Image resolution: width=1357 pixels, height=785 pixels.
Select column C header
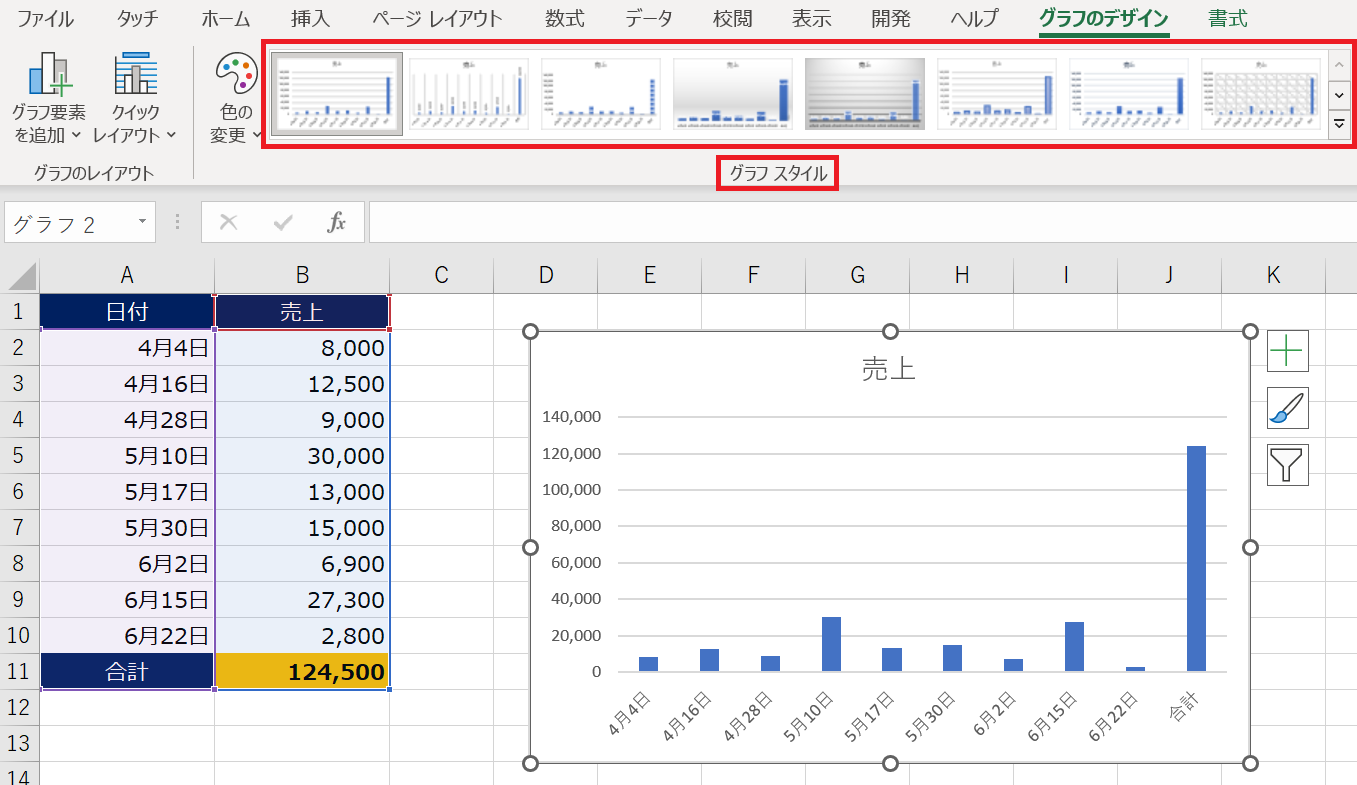pyautogui.click(x=441, y=276)
